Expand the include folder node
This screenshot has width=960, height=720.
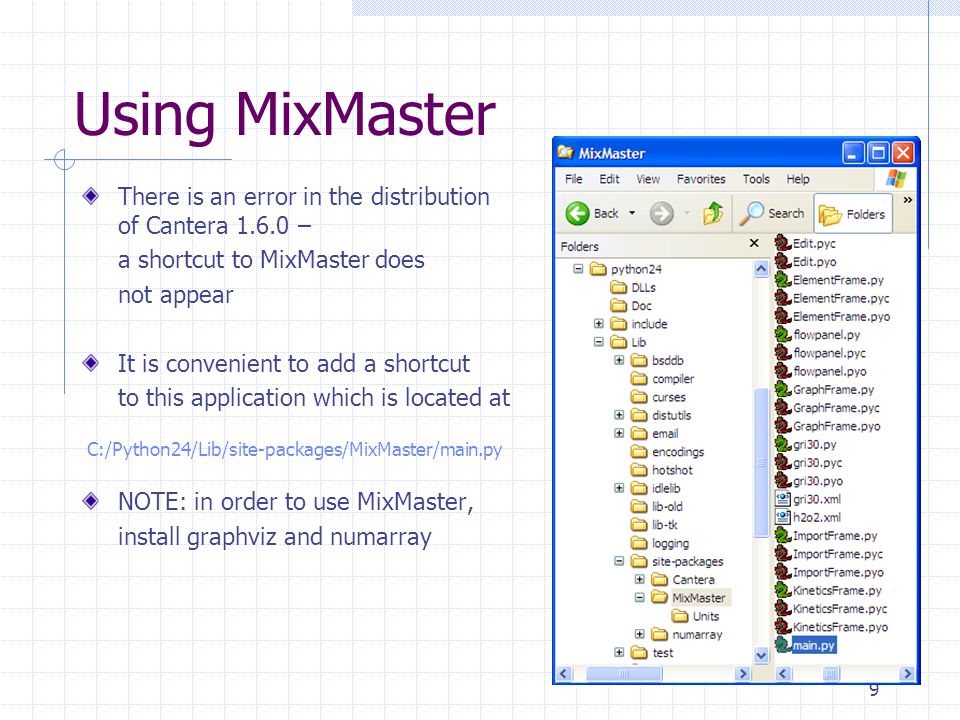point(599,323)
